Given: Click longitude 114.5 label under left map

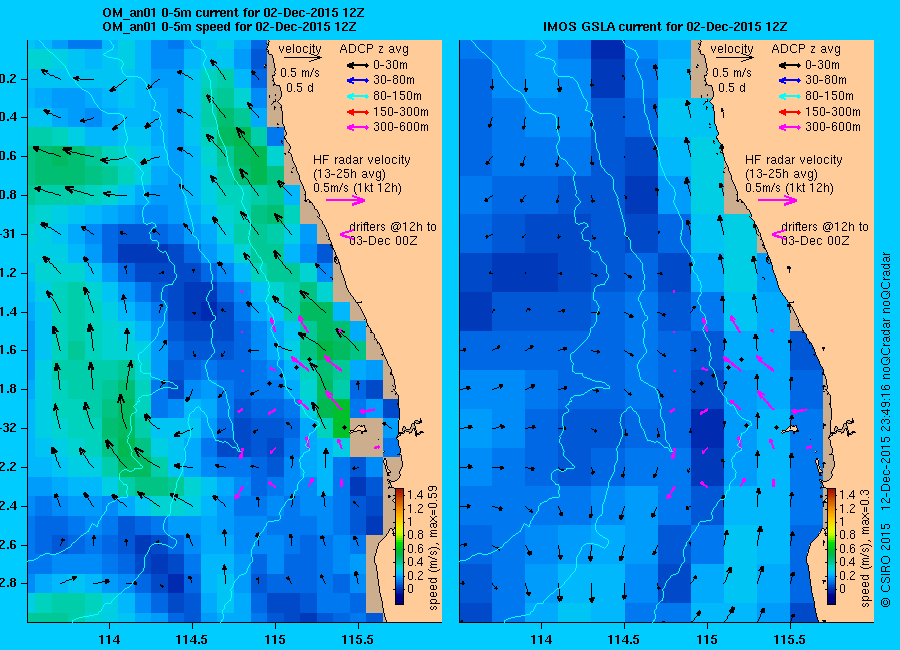Looking at the screenshot, I should pos(192,640).
